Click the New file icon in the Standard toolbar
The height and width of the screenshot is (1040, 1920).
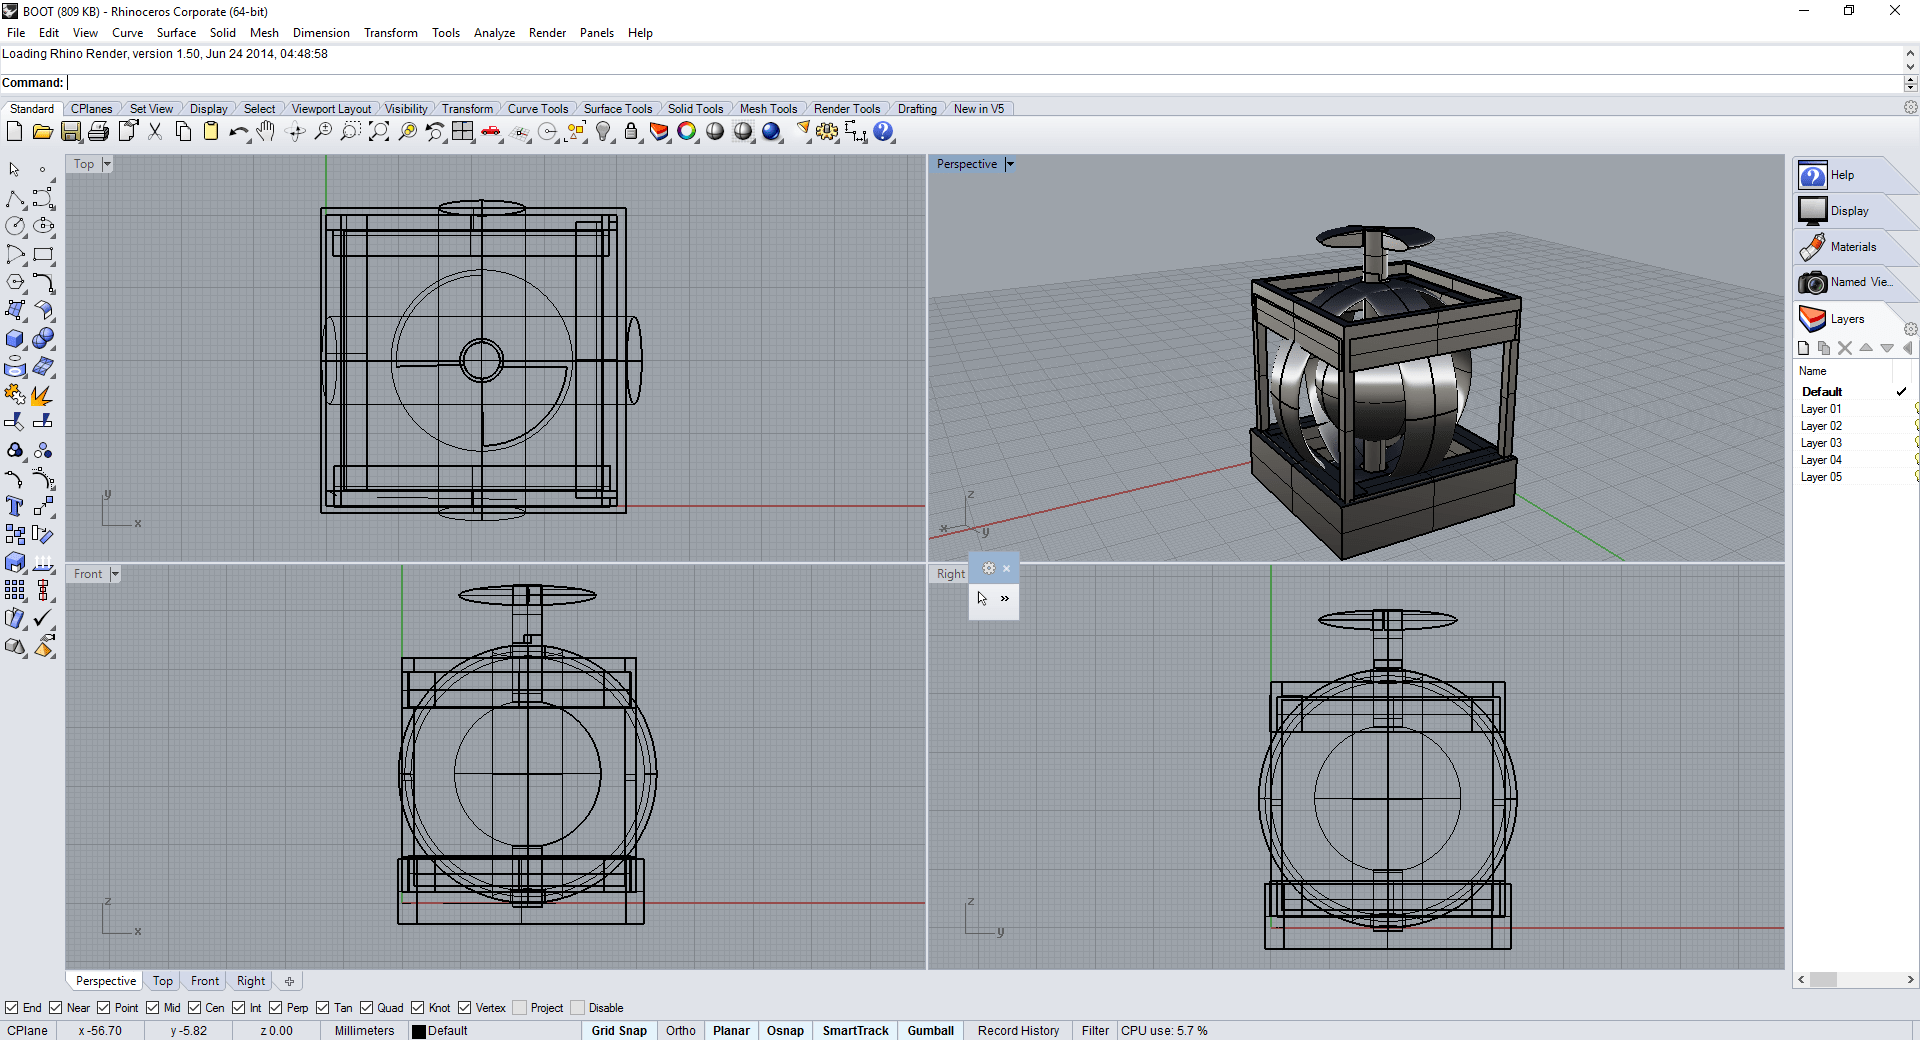point(14,131)
